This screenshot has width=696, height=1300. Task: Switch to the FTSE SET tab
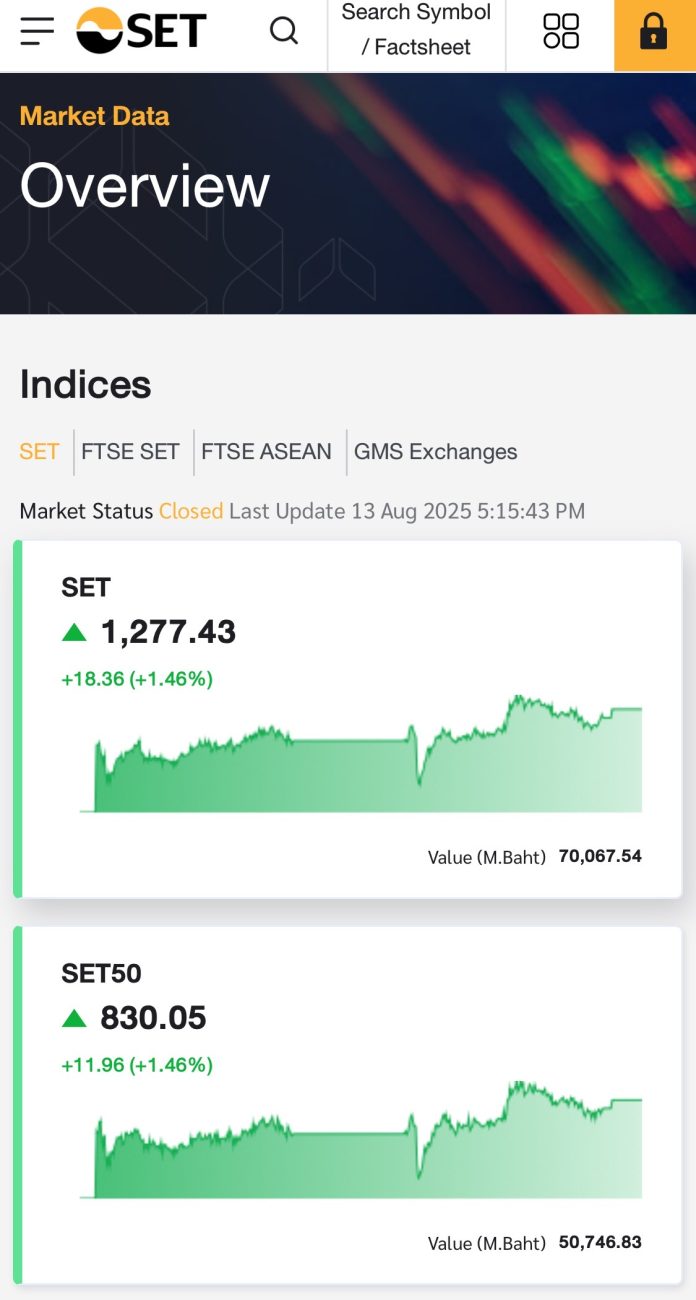[130, 452]
